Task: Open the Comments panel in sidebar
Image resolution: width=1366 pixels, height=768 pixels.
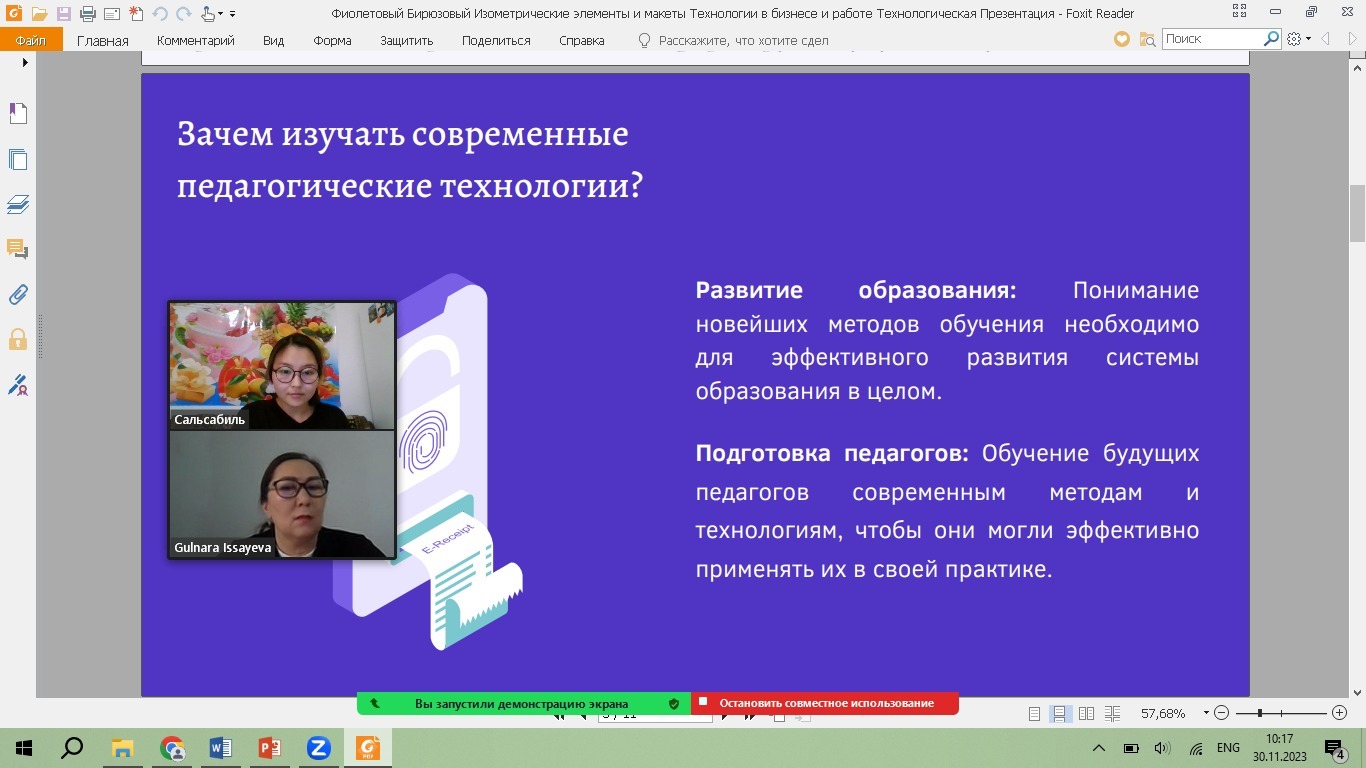Action: tap(17, 249)
